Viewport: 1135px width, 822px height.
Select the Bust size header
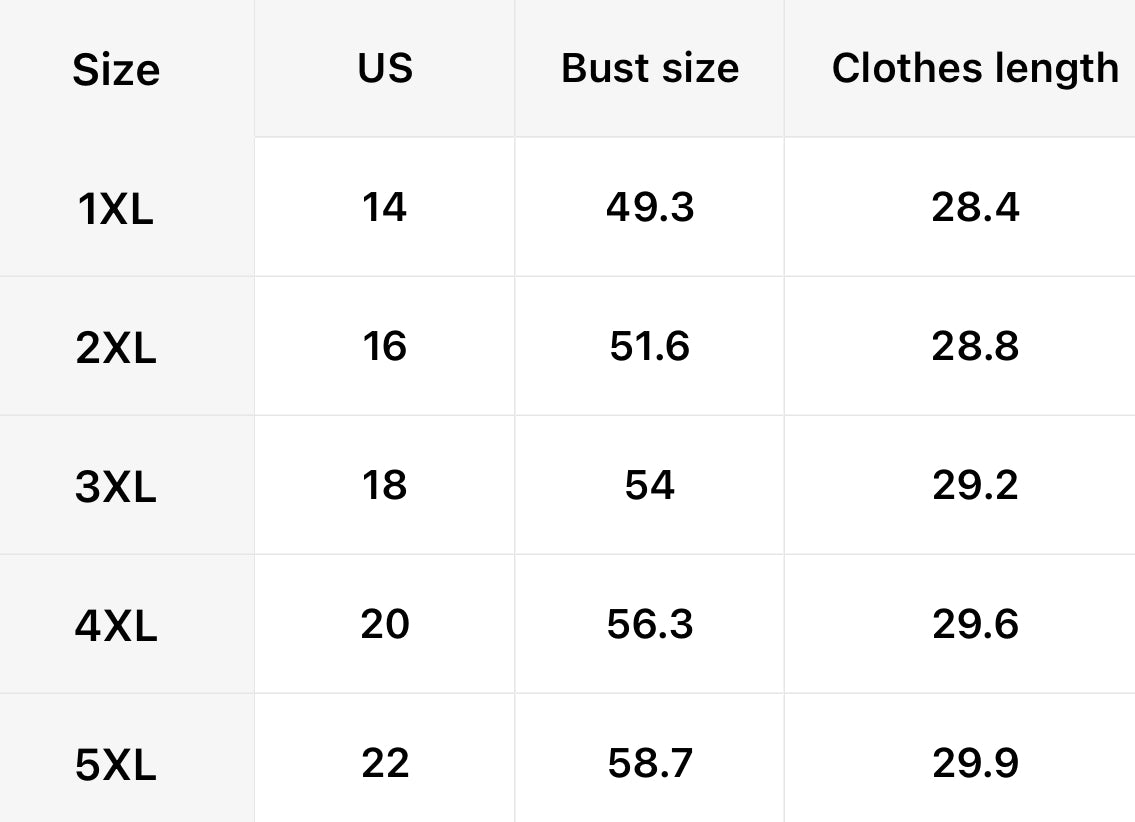pyautogui.click(x=650, y=68)
